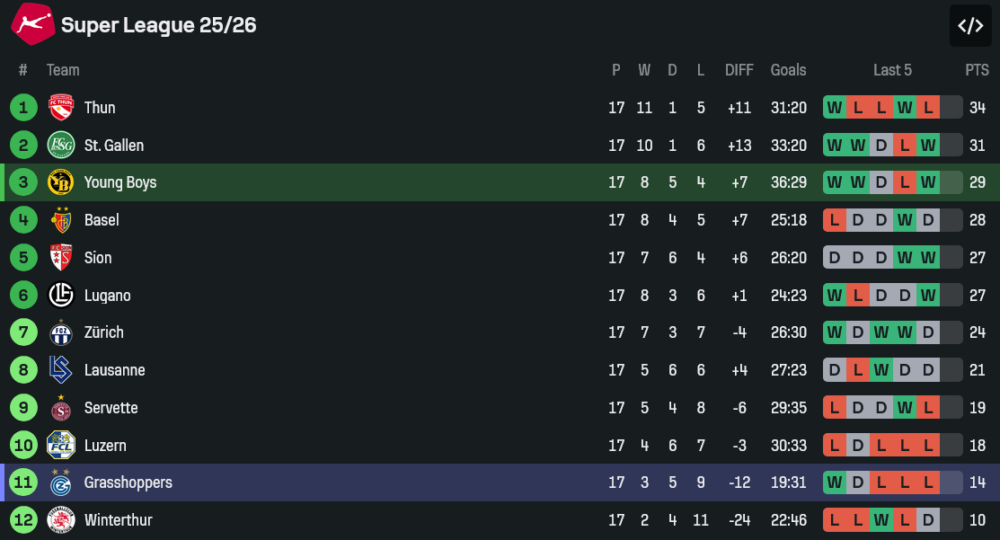Viewport: 1000px width, 540px height.
Task: Click the Super League 25/26 title
Action: [158, 26]
